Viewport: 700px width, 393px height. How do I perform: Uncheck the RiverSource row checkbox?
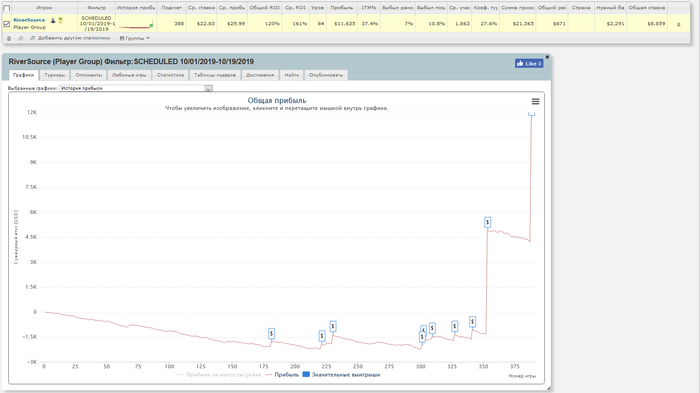click(7, 24)
